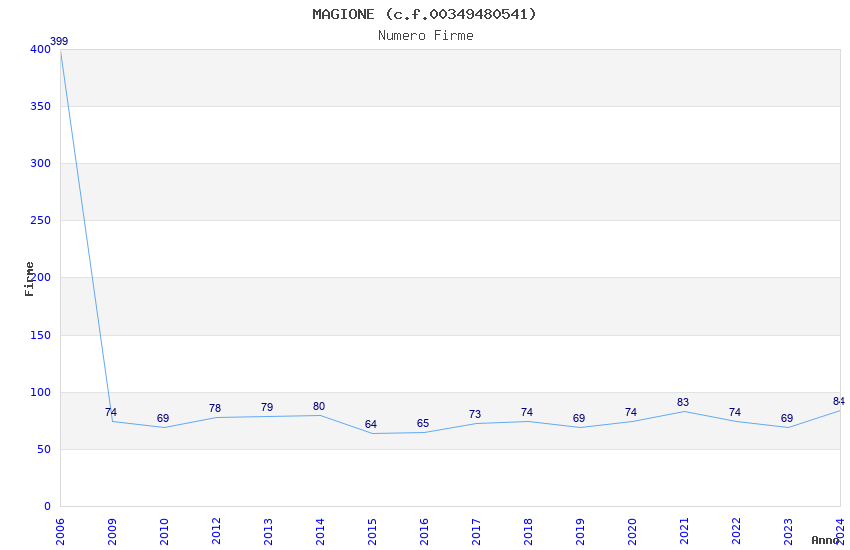The image size is (850, 550).
Task: Select the 80 data label for 2014
Action: pyautogui.click(x=319, y=406)
